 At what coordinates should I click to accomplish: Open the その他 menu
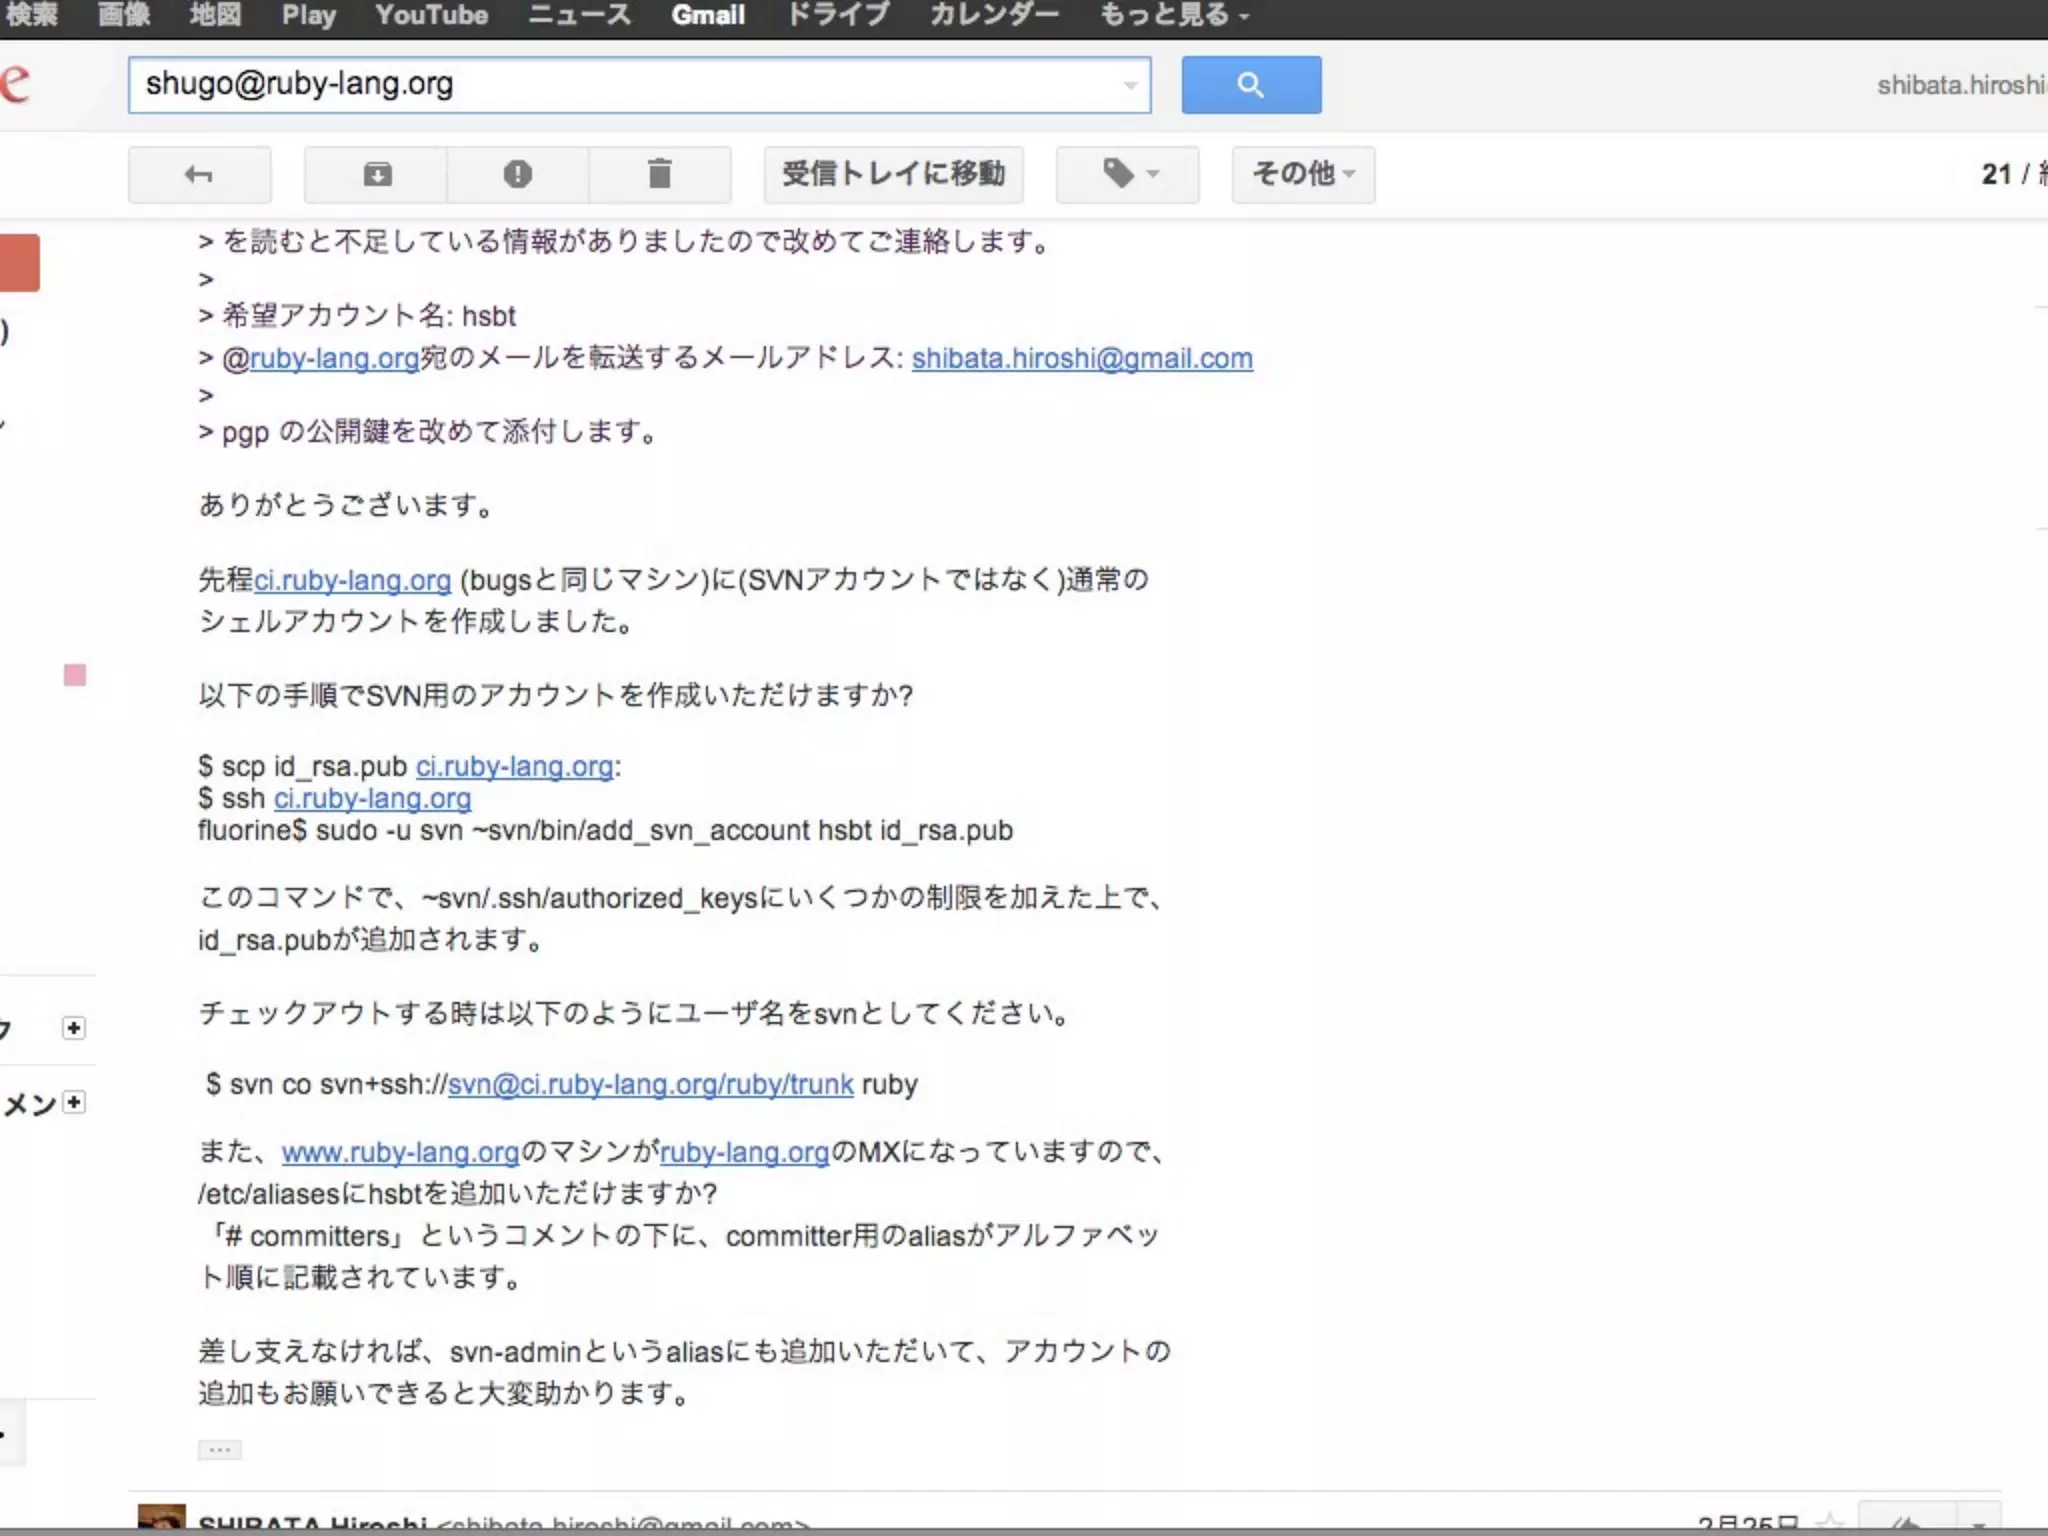[x=1303, y=175]
